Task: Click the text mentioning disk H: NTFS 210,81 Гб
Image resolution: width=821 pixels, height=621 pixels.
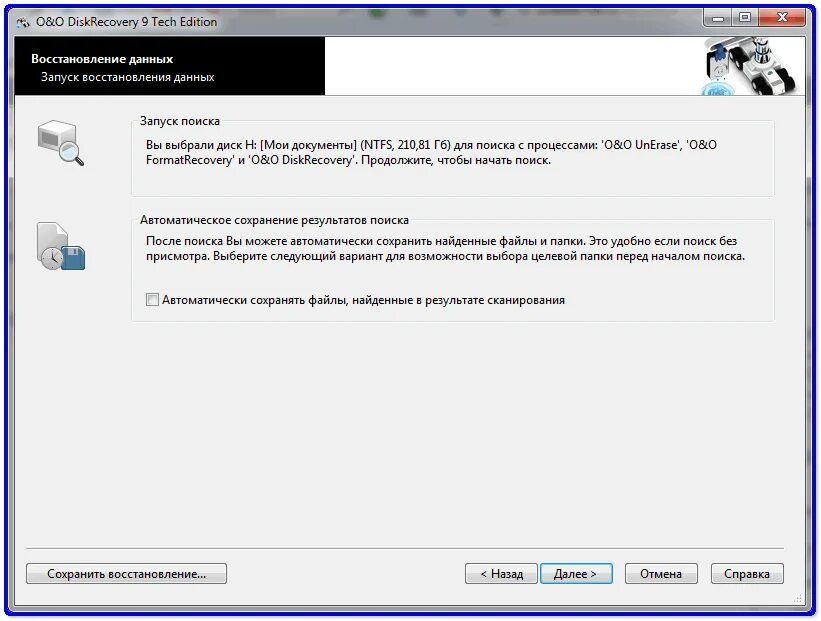Action: pyautogui.click(x=431, y=152)
